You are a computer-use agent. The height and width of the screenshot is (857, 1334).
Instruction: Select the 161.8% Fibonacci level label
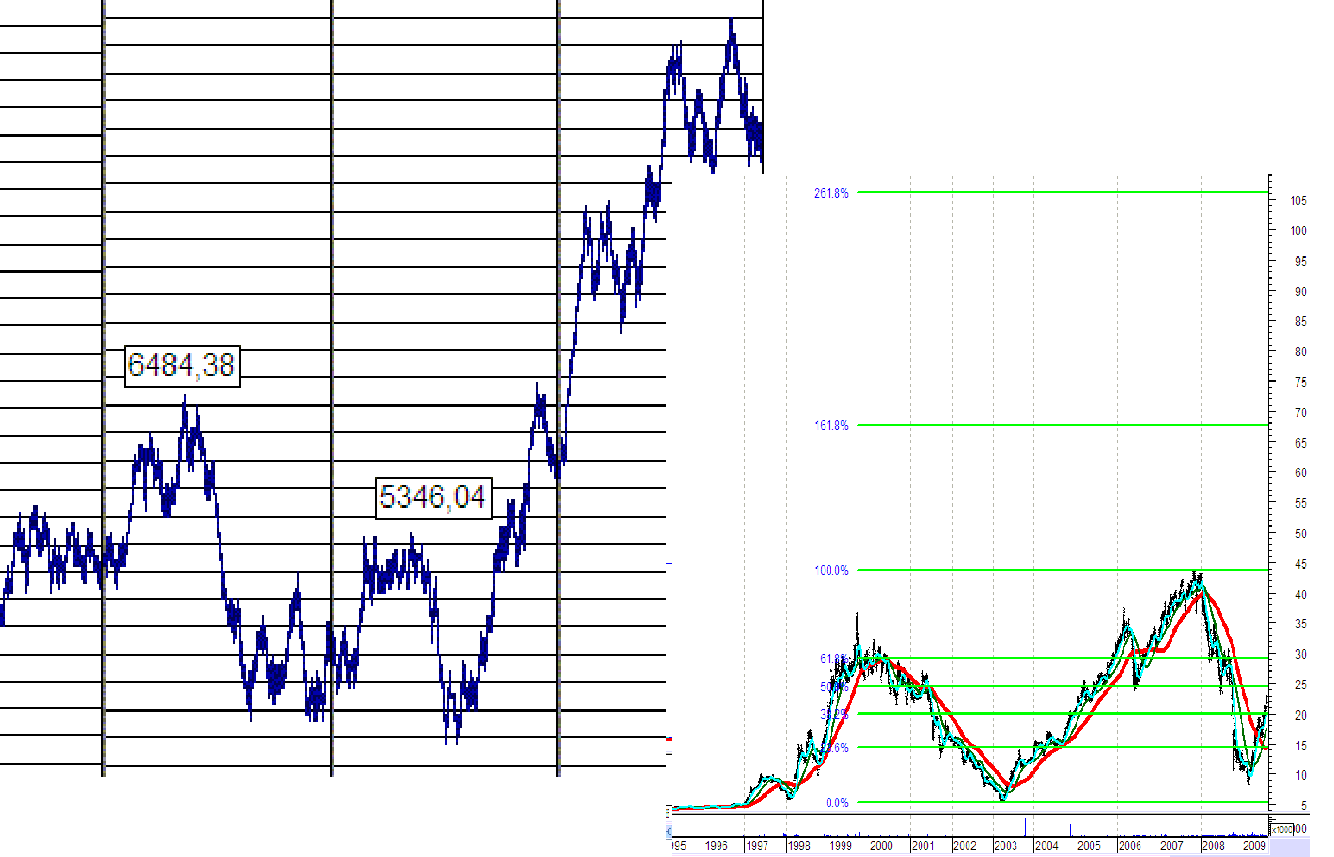(831, 425)
